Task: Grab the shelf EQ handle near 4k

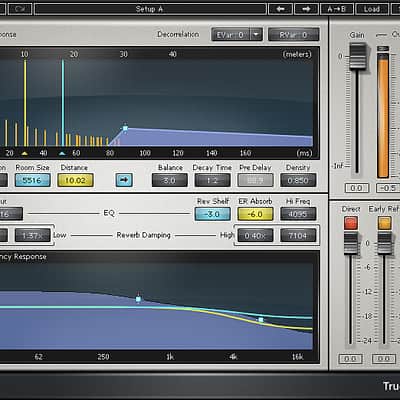Action: point(261,320)
